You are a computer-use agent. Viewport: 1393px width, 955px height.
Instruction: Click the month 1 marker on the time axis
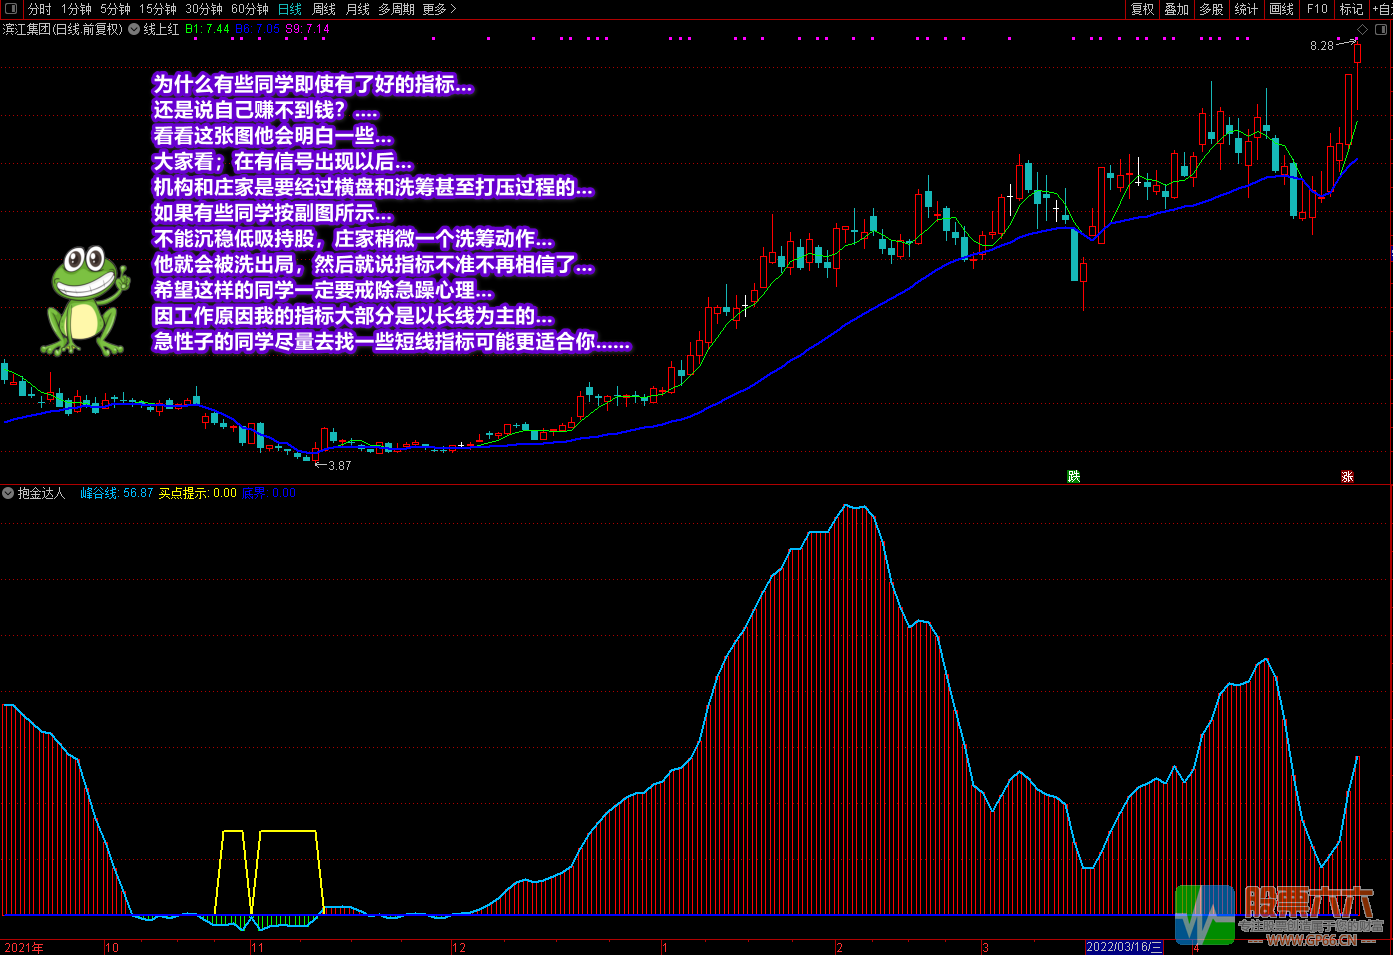pyautogui.click(x=665, y=948)
